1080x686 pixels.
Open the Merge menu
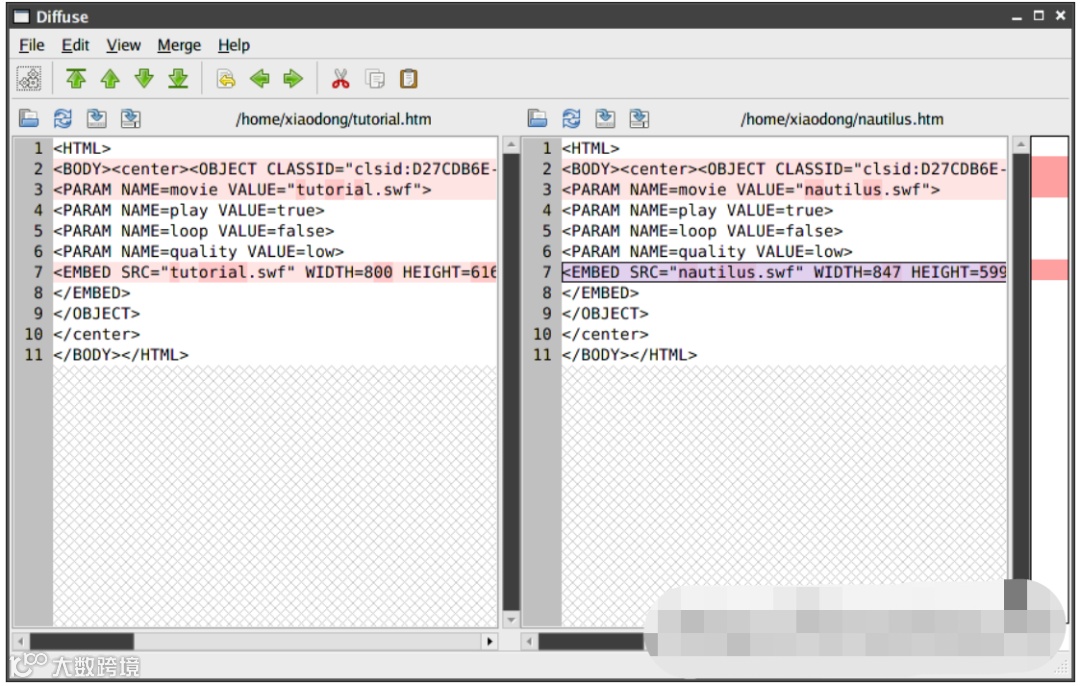point(179,45)
